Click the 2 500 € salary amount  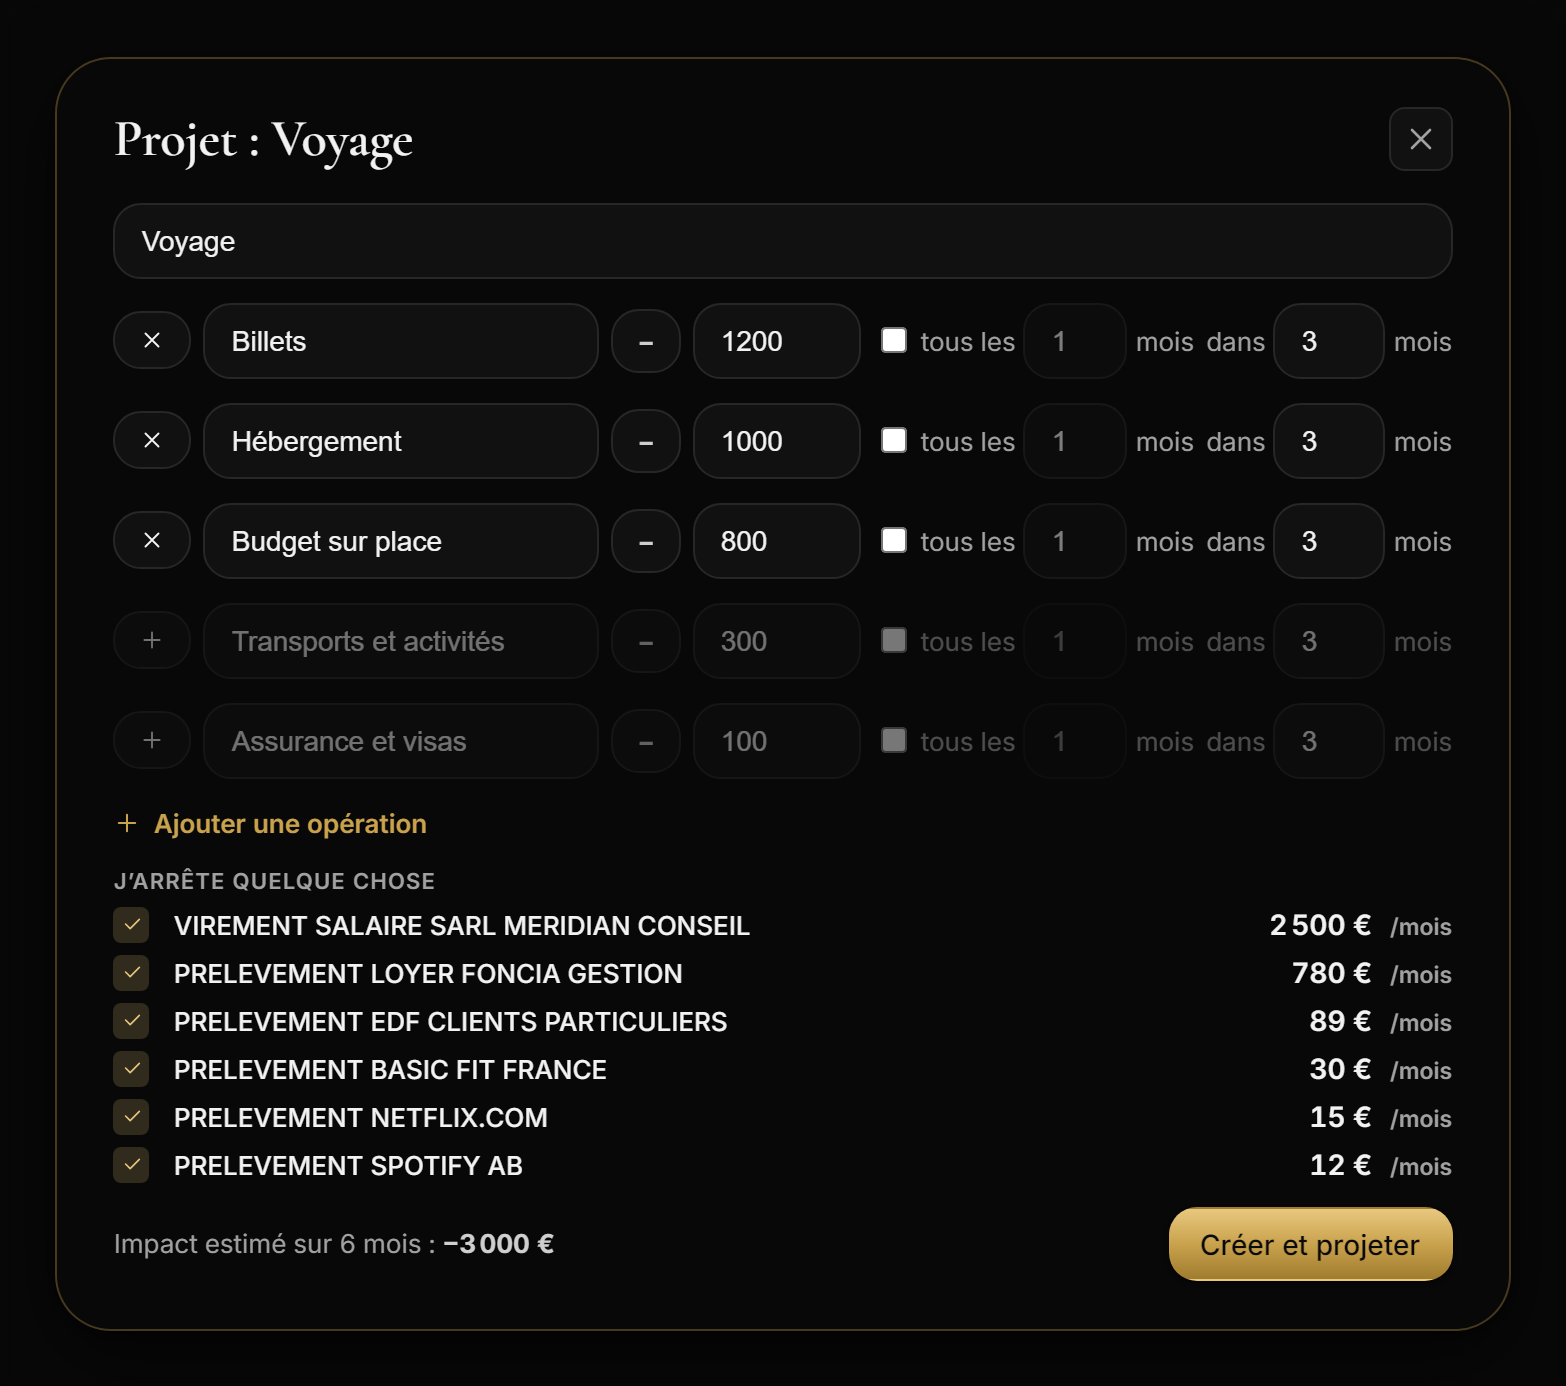click(1320, 925)
